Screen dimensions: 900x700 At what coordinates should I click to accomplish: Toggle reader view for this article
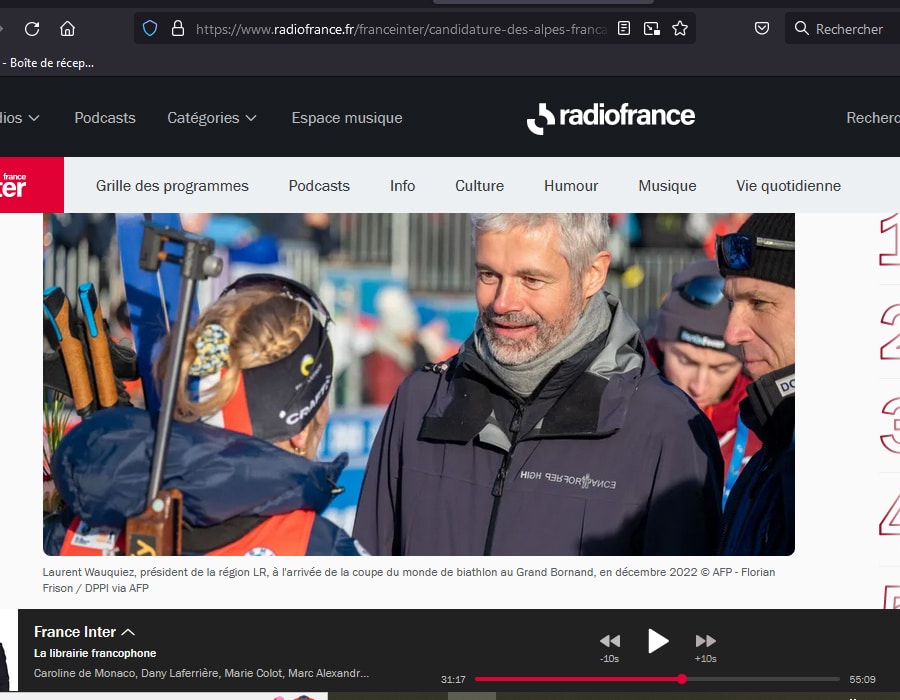click(624, 28)
